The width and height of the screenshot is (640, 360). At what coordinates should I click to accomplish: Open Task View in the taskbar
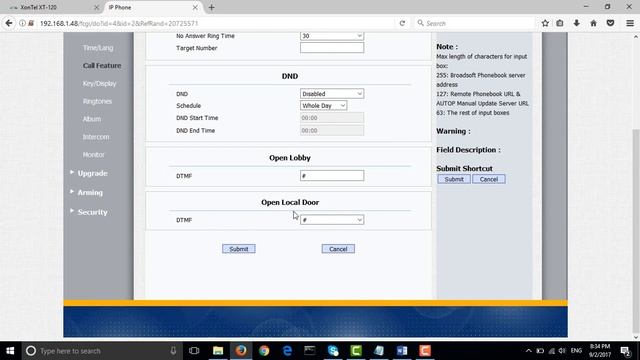pos(194,351)
